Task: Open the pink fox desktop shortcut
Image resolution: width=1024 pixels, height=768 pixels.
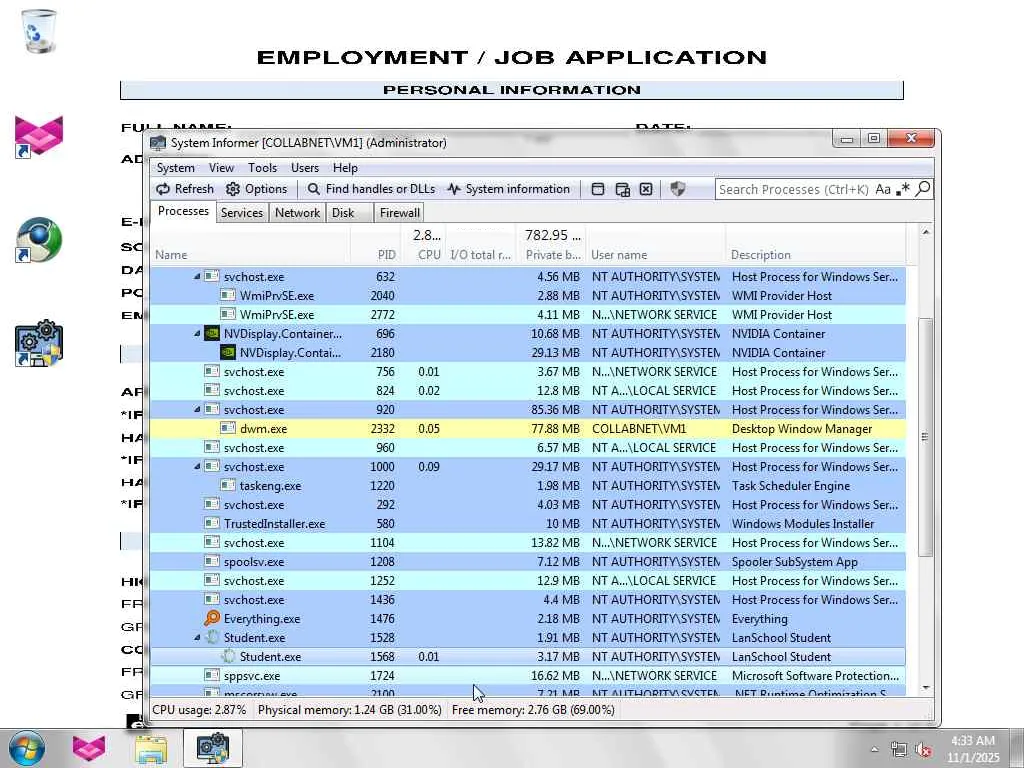Action: click(x=39, y=136)
